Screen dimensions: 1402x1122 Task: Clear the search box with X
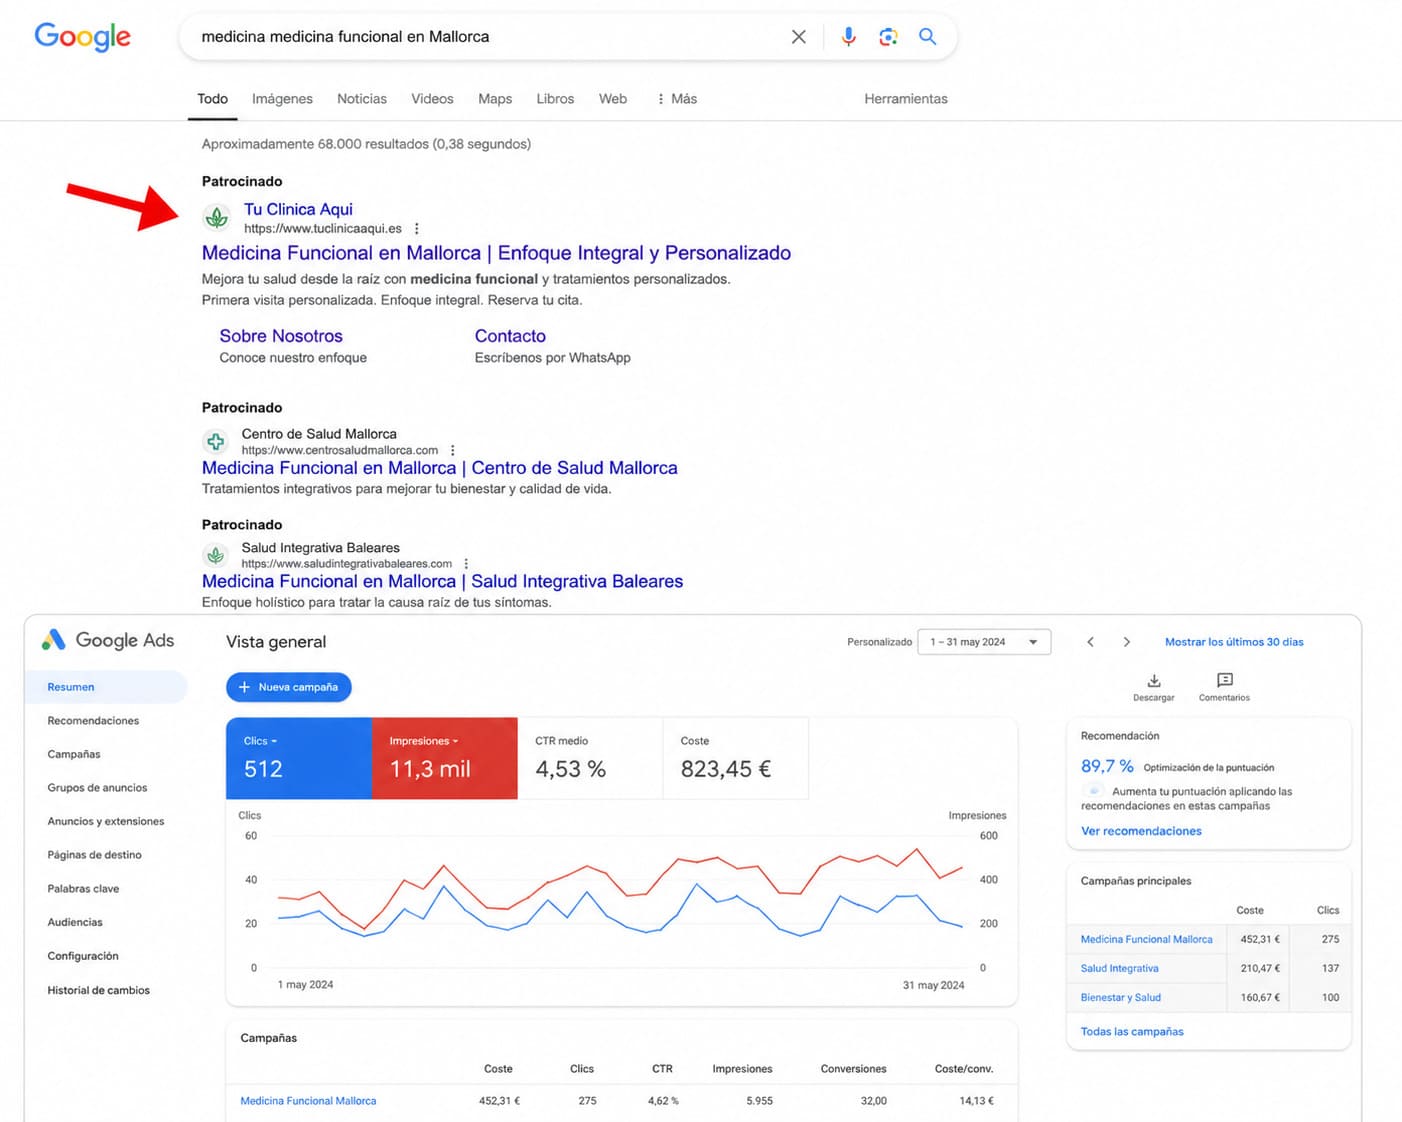798,37
